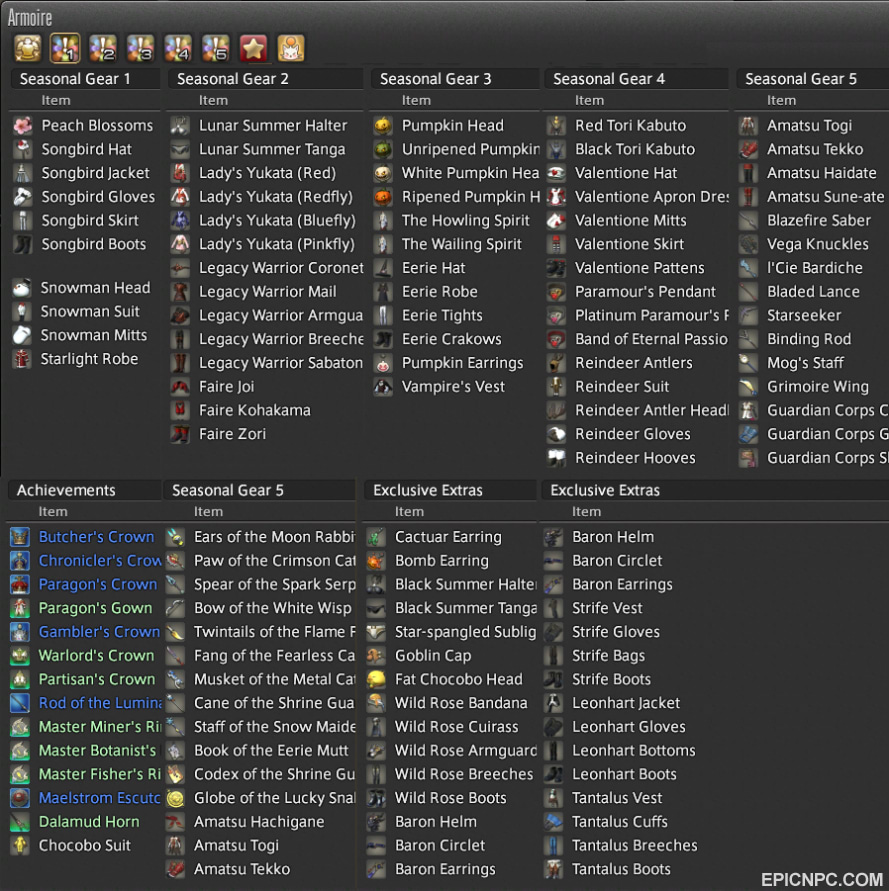Click the Cactuar Earring item icon
Viewport: 889px width, 891px height.
(x=376, y=537)
